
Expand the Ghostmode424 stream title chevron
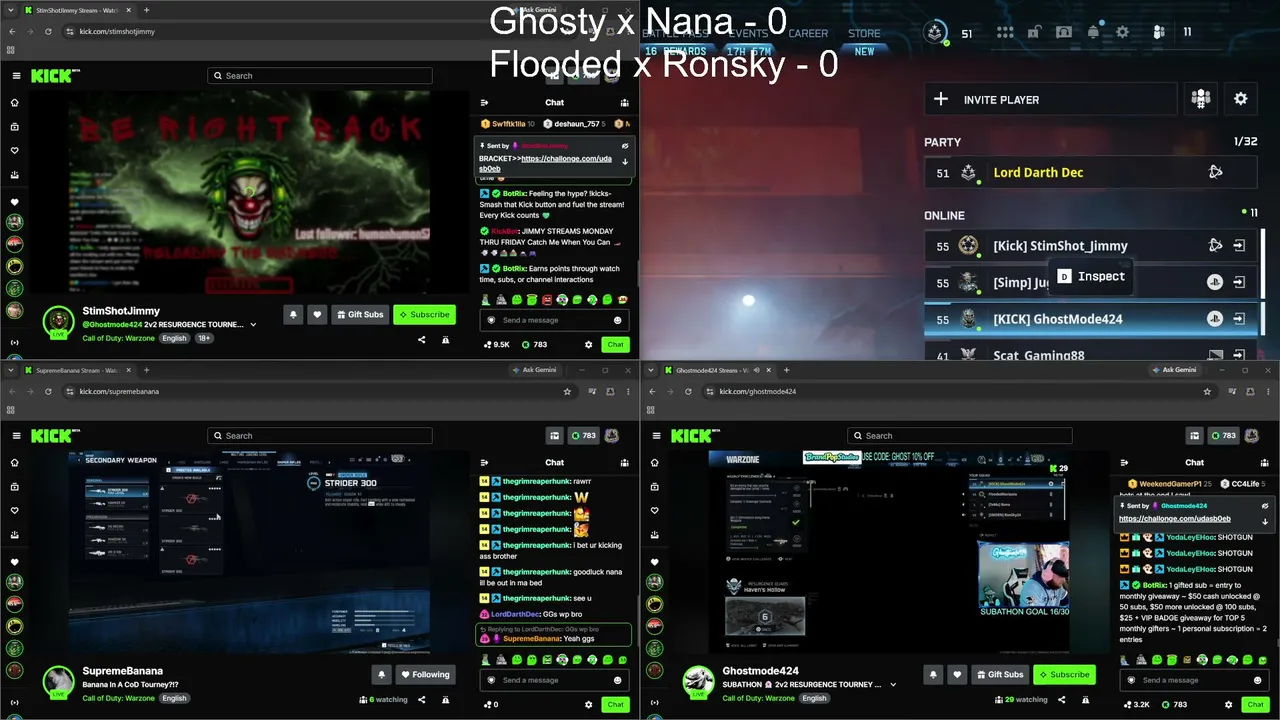tap(893, 685)
